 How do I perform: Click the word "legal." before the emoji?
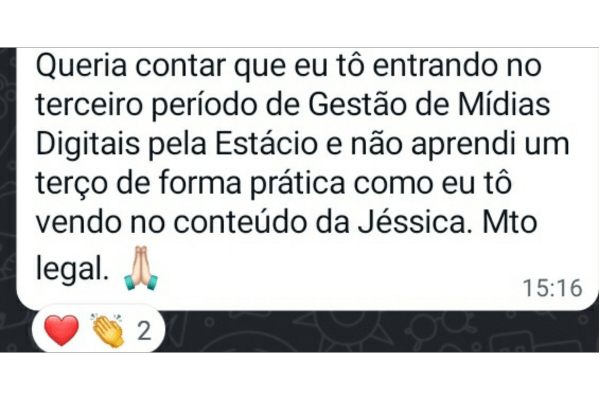click(x=70, y=269)
